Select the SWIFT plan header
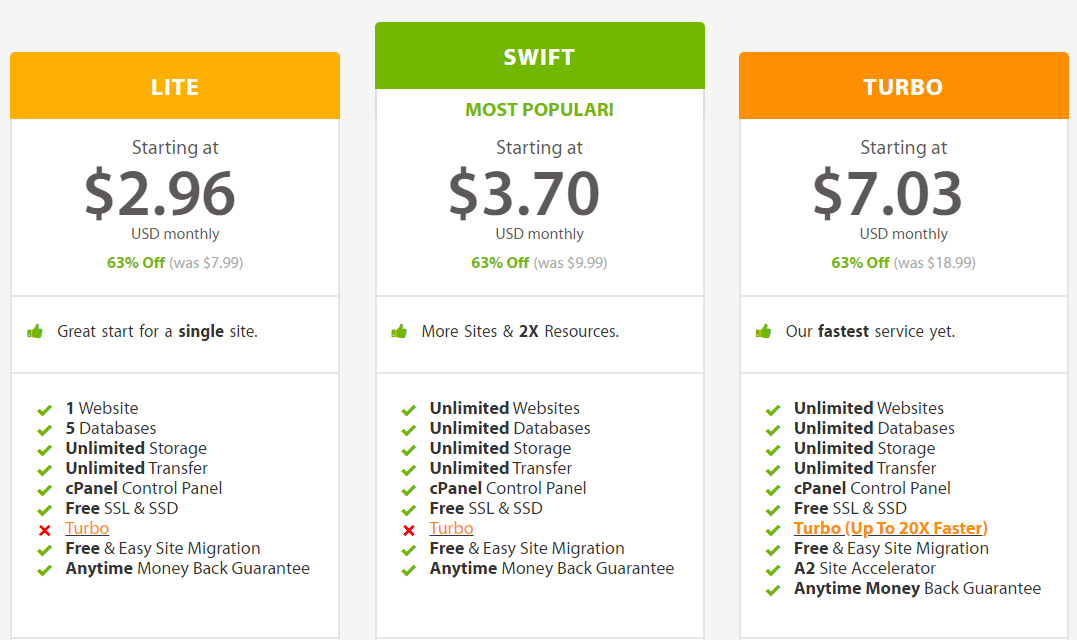 tap(540, 56)
